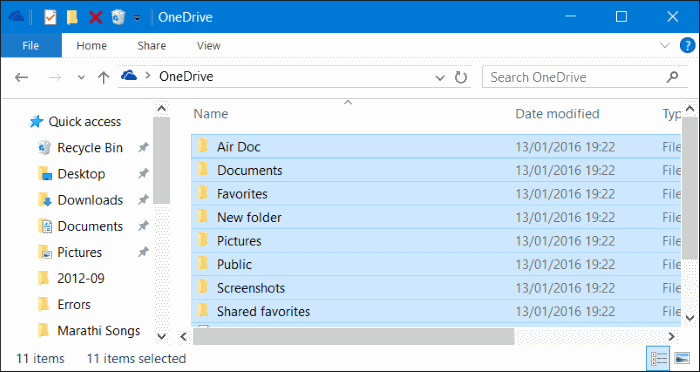
Task: Click file list vertical scrollbar down arrow
Action: point(689,319)
